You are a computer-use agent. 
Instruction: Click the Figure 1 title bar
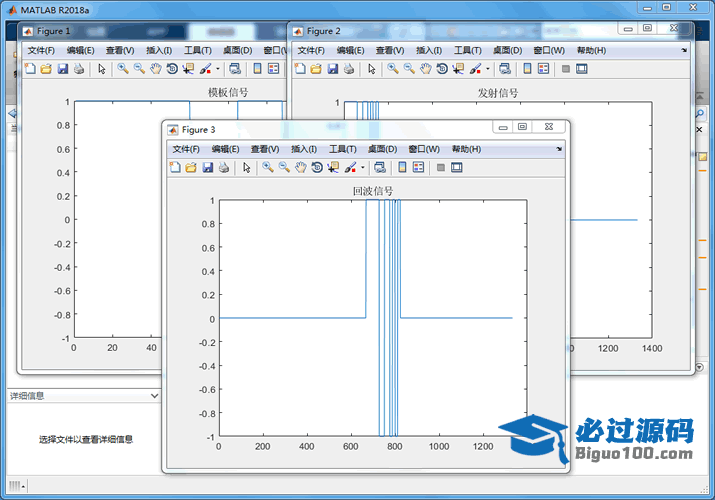pyautogui.click(x=150, y=31)
